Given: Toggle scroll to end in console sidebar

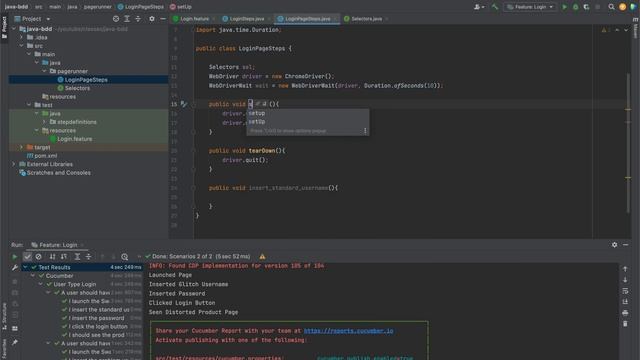Looking at the screenshot, I should coord(625,302).
